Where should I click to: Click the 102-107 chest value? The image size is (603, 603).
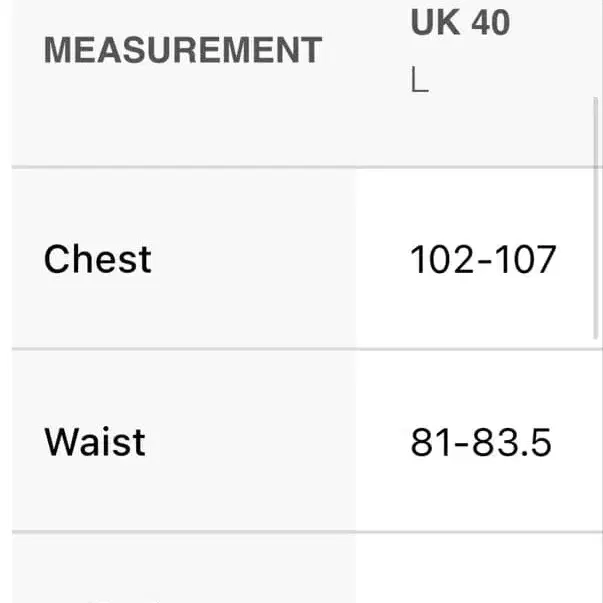tap(483, 260)
